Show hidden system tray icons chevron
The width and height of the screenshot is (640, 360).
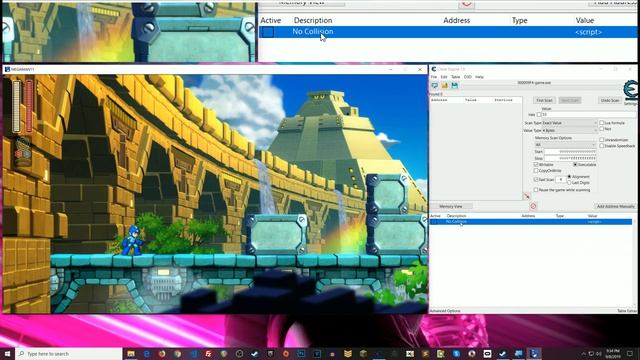pos(583,353)
